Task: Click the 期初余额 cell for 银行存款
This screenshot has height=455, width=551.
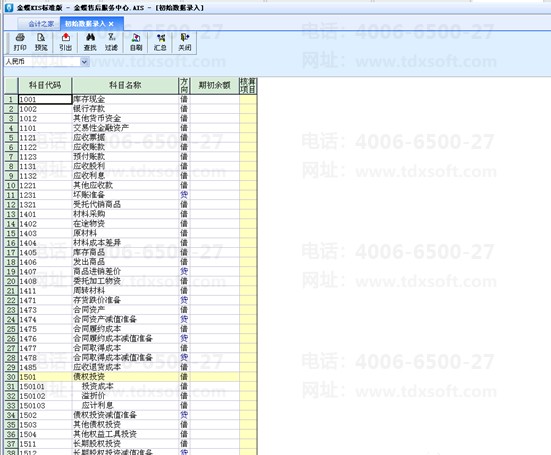Action: click(x=214, y=109)
